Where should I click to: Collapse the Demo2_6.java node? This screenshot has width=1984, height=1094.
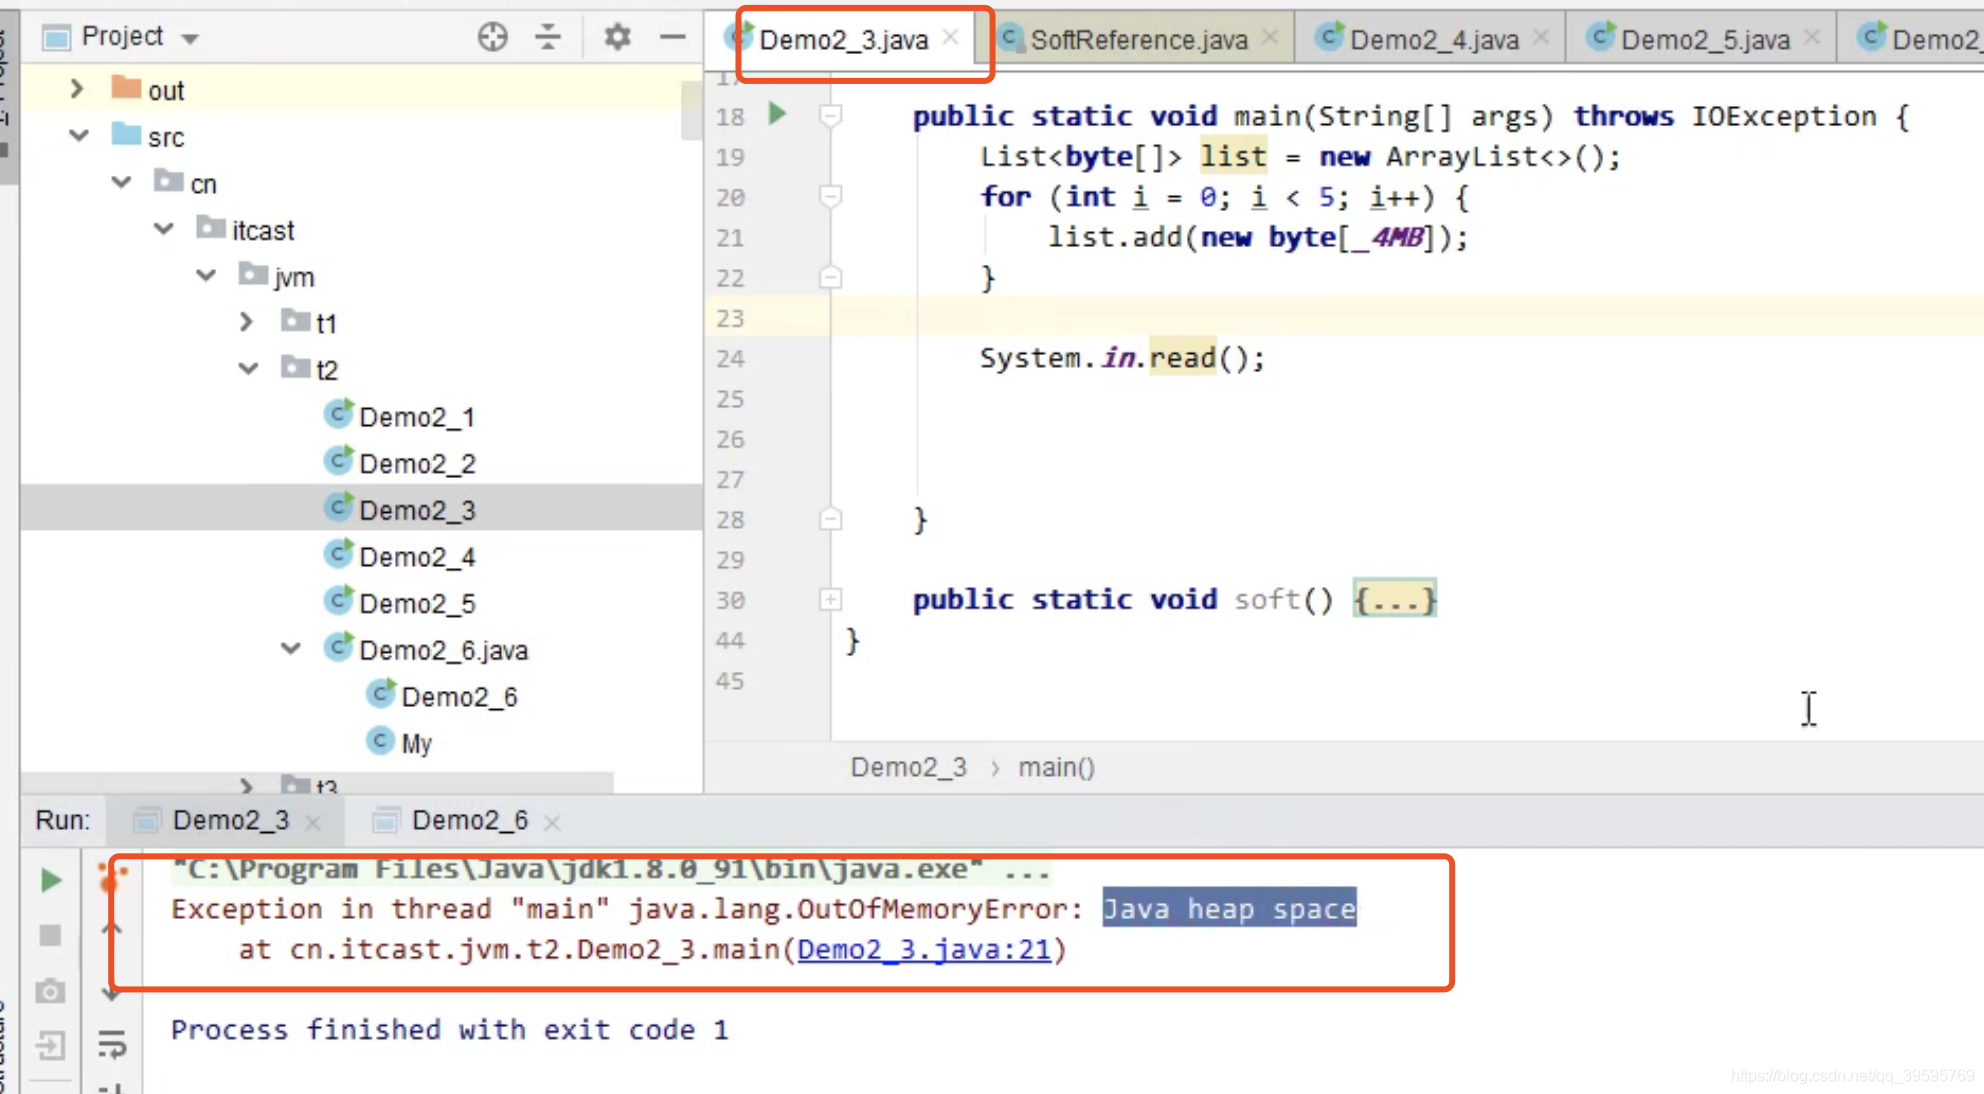point(291,649)
